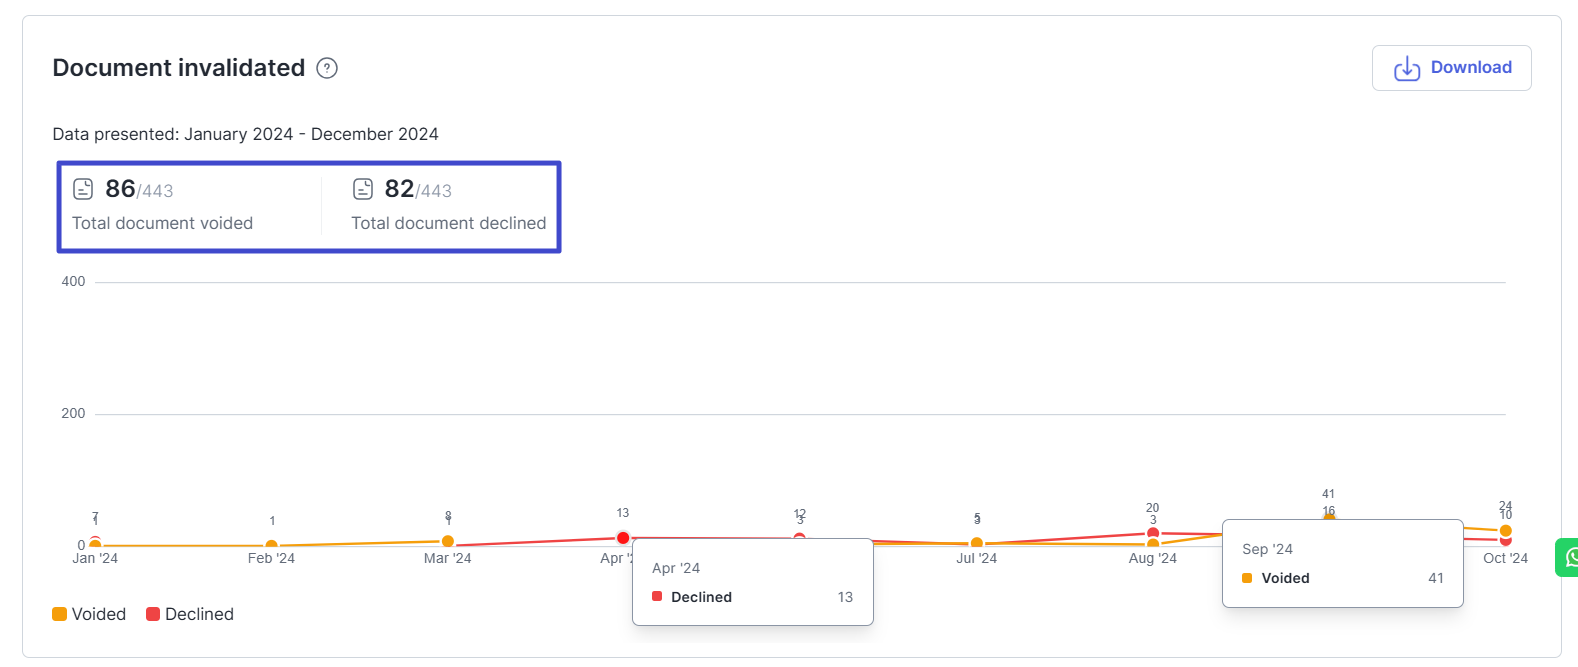Click the orange Voided legend color square
The image size is (1578, 667).
pos(60,614)
